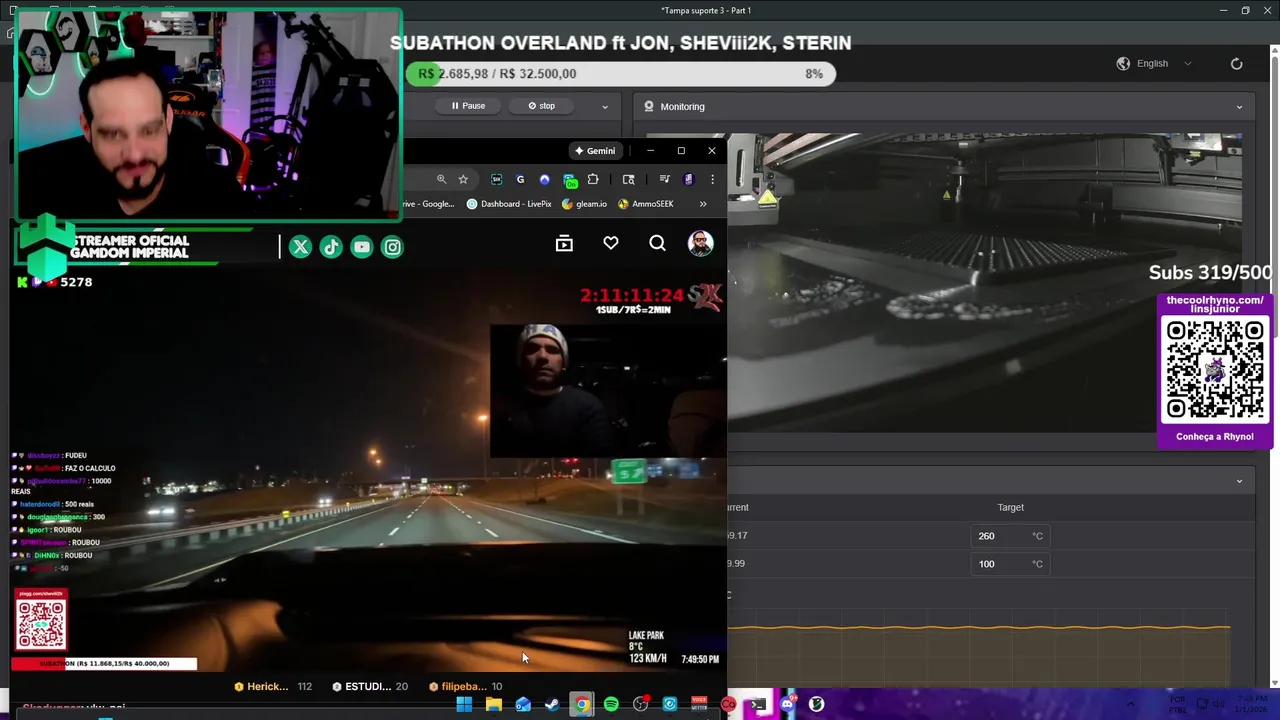Open the Dashboard - LivePix bookmark
This screenshot has width=1280, height=720.
click(509, 204)
